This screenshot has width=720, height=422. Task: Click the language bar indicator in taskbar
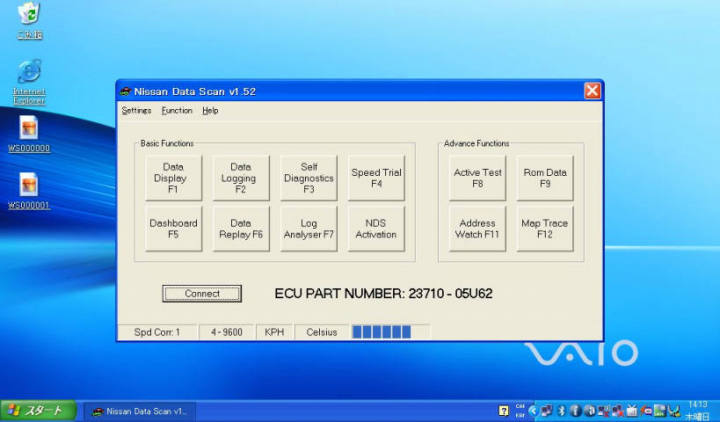click(x=520, y=411)
